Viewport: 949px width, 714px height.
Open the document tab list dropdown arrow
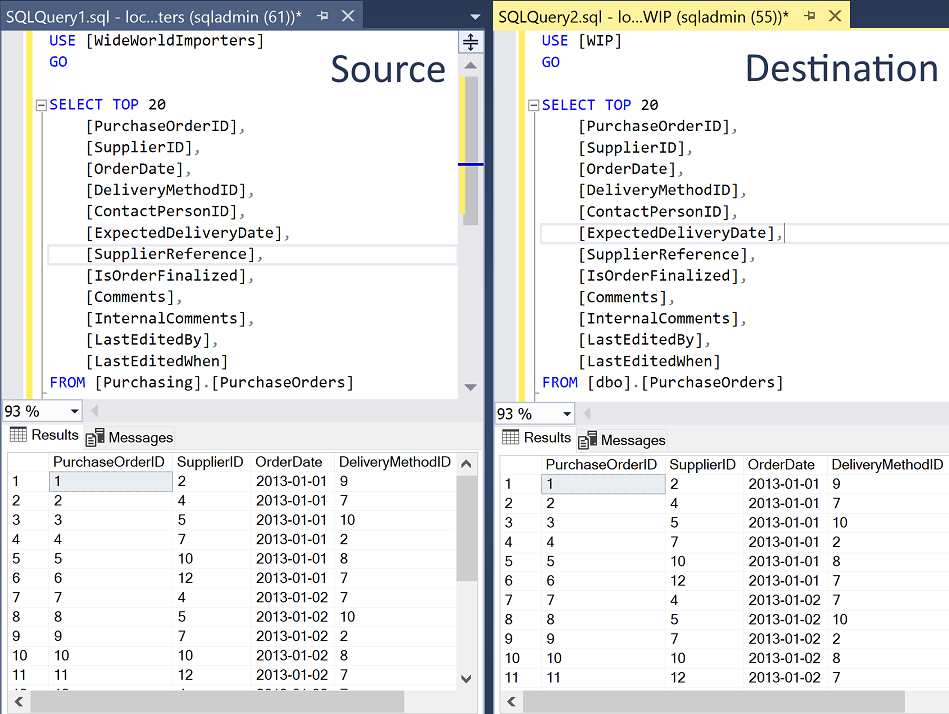coord(475,17)
